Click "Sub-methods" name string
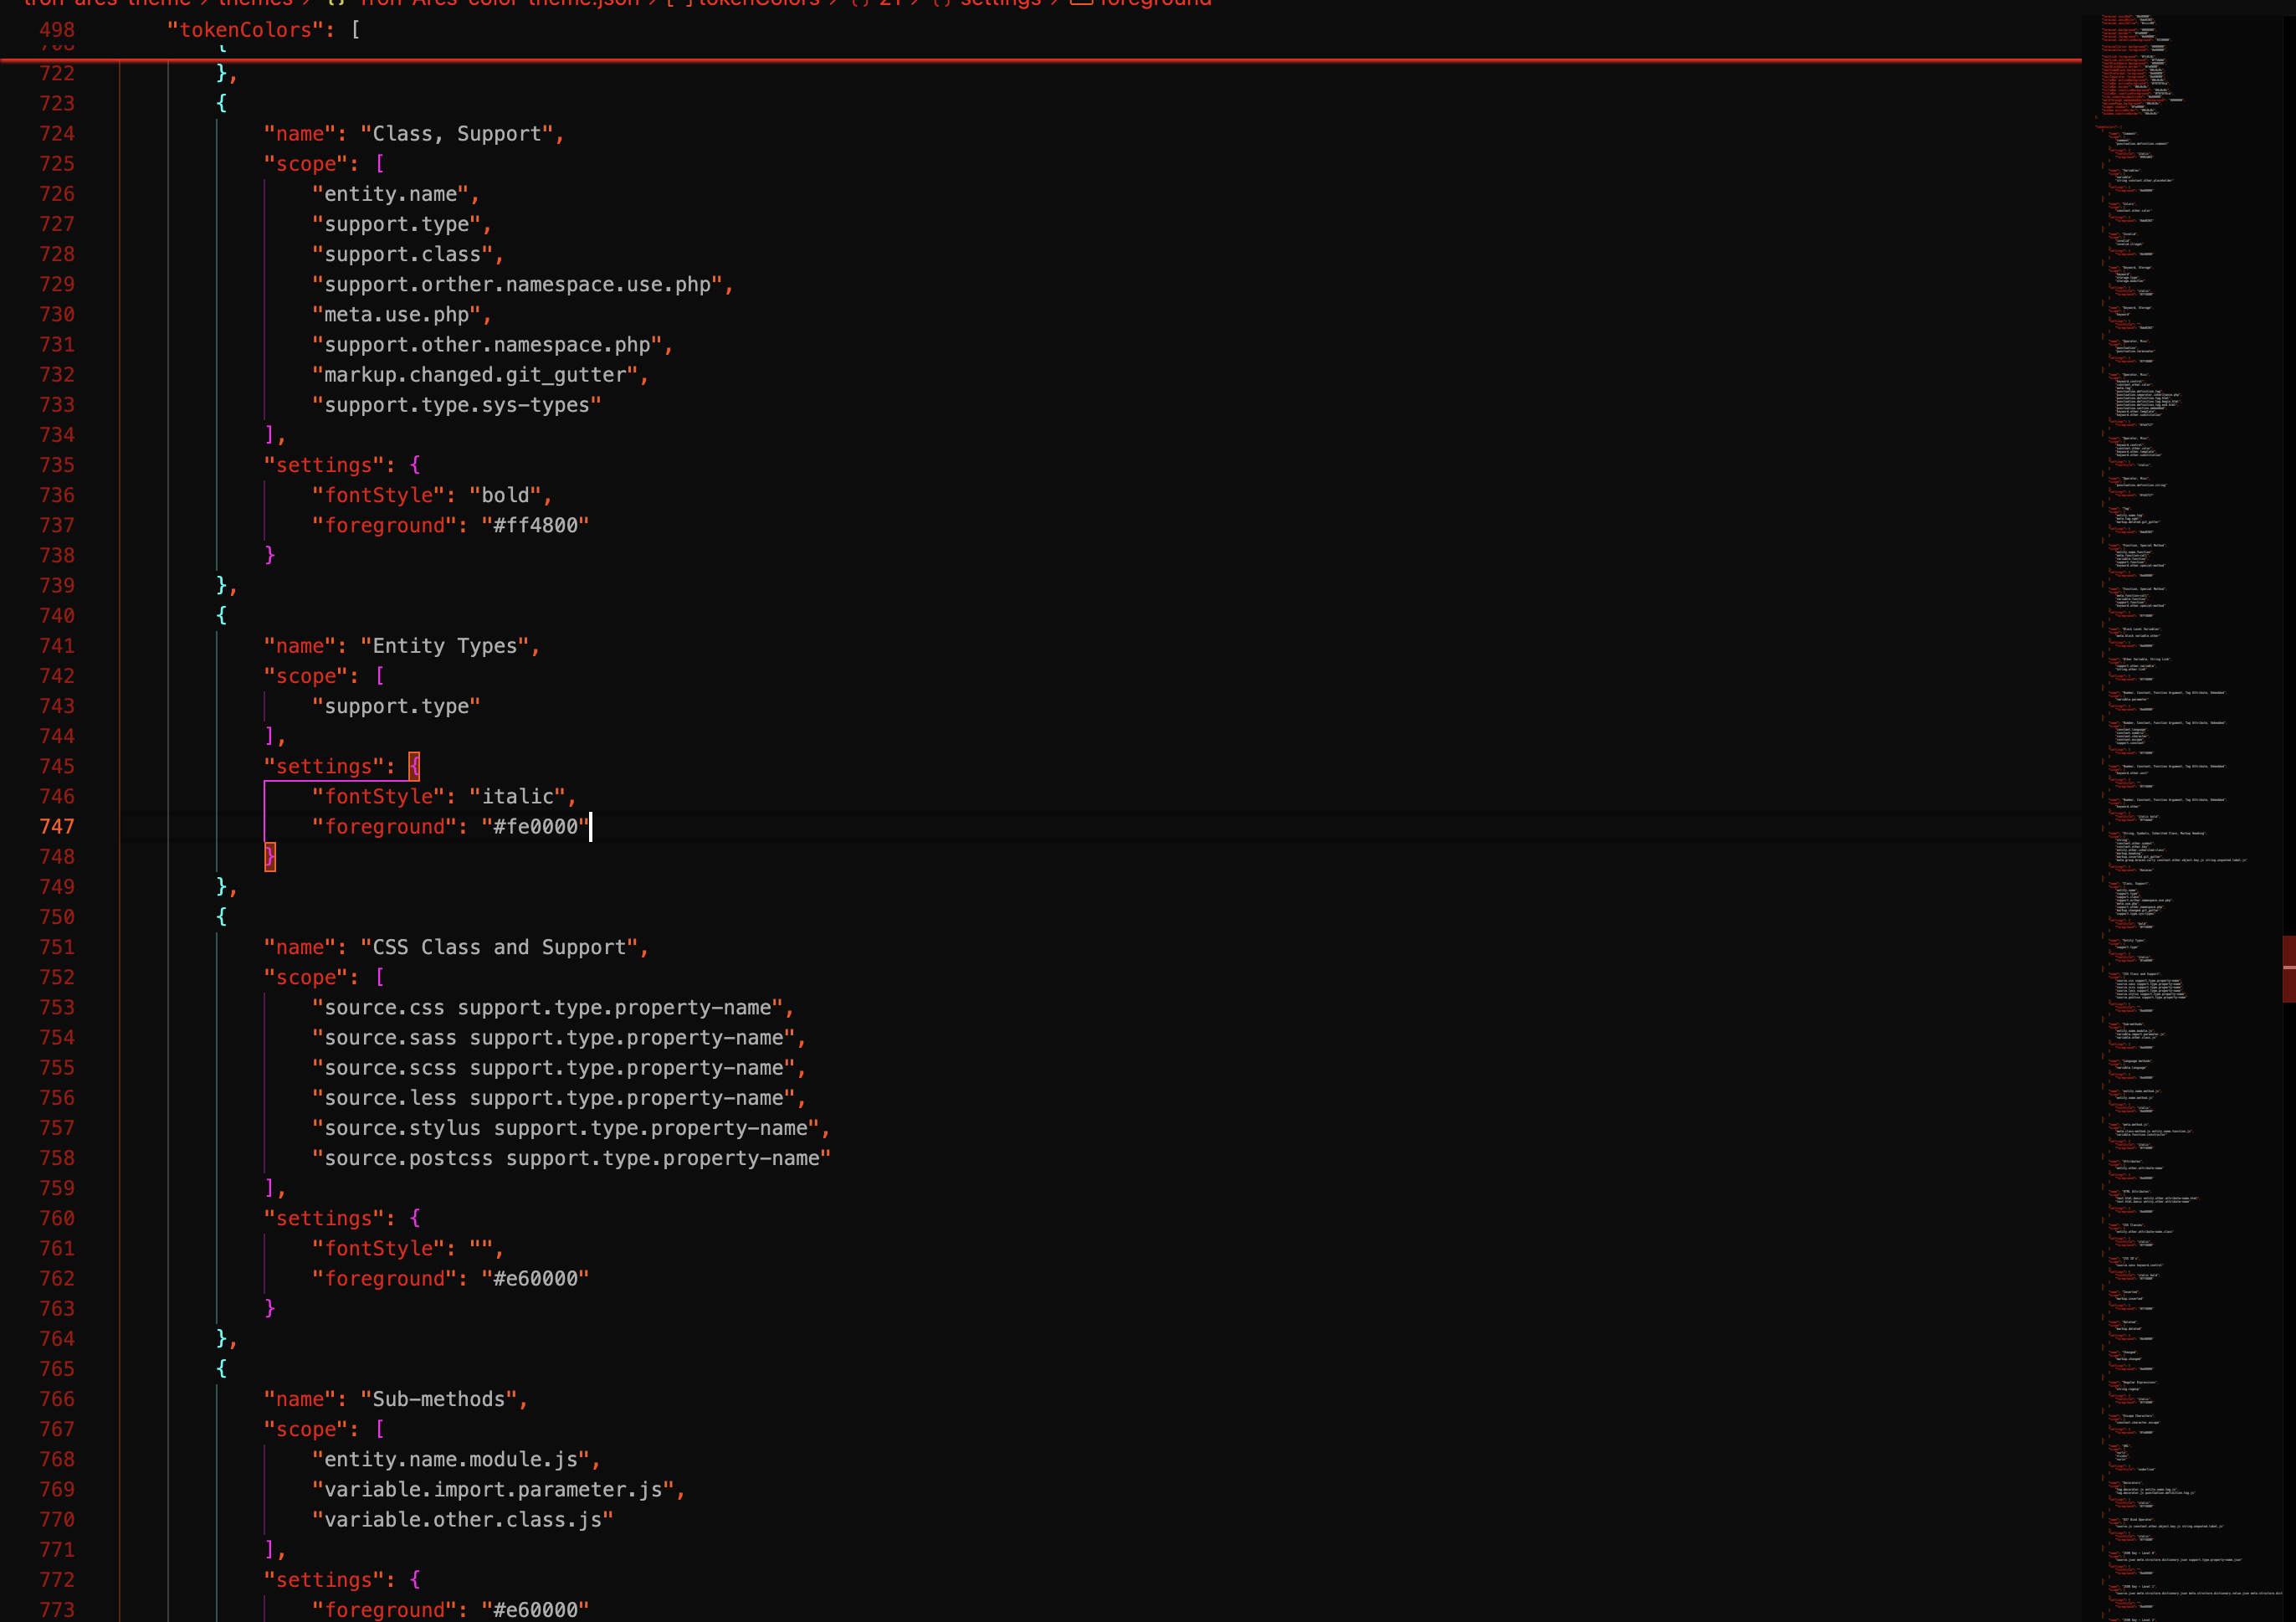 (x=439, y=1399)
